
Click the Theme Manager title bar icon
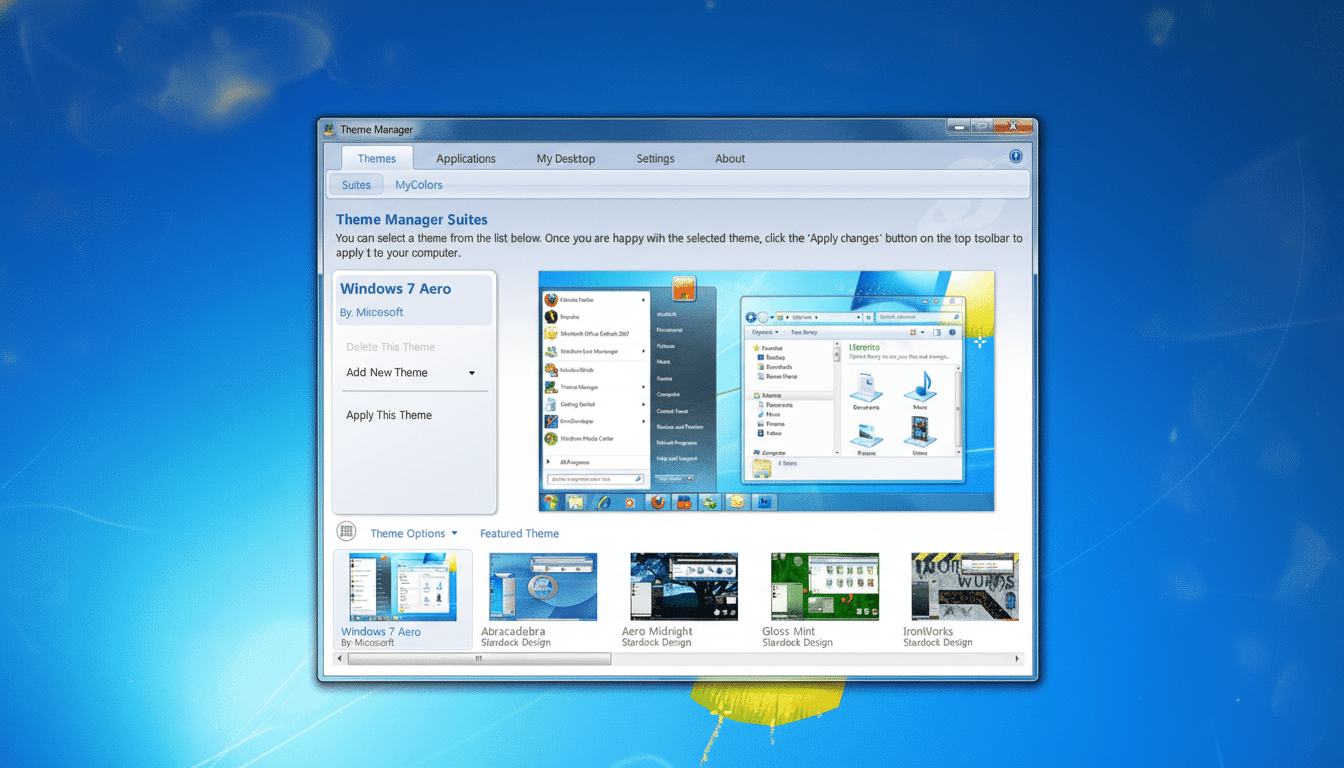[x=327, y=129]
